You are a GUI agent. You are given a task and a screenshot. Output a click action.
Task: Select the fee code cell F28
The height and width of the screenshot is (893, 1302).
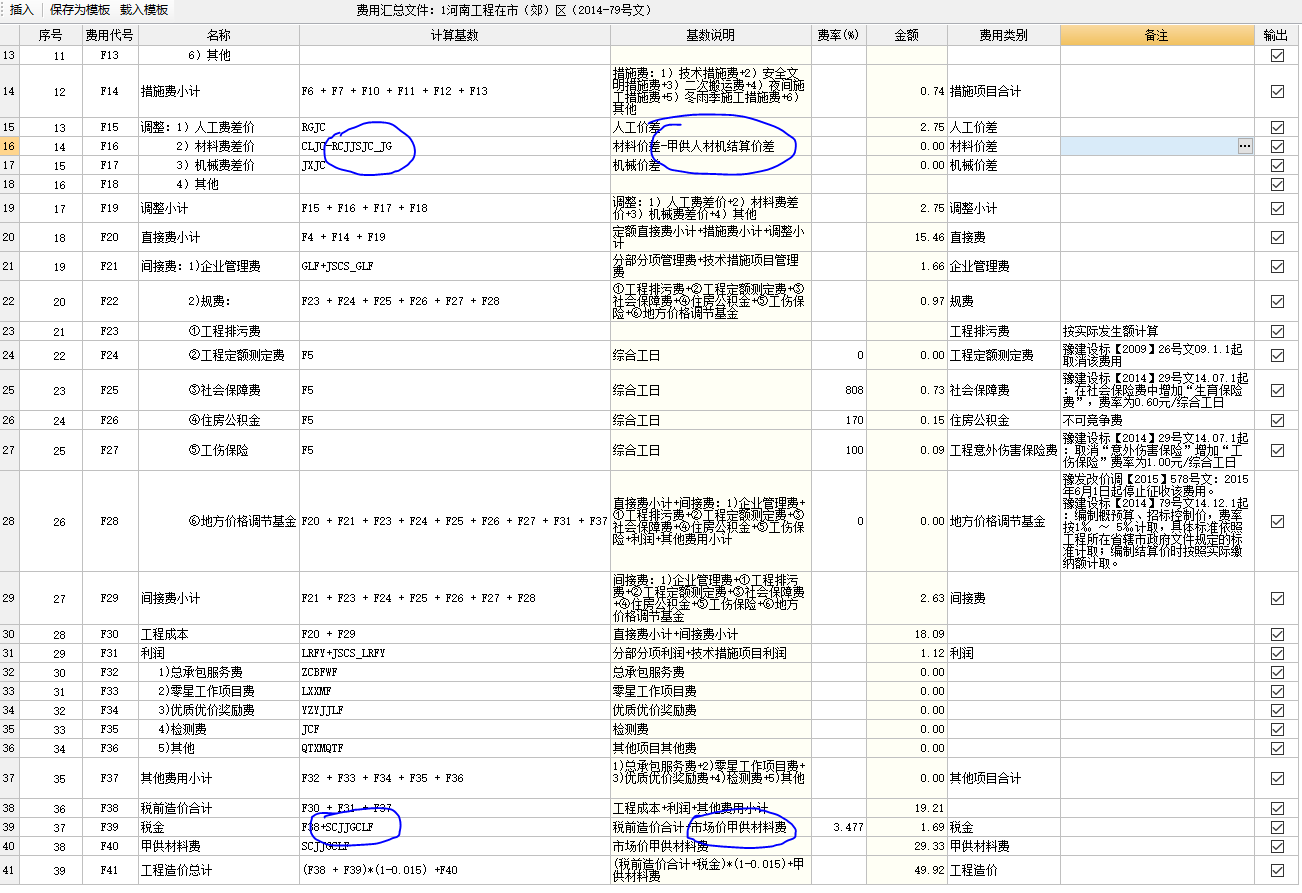click(x=109, y=521)
